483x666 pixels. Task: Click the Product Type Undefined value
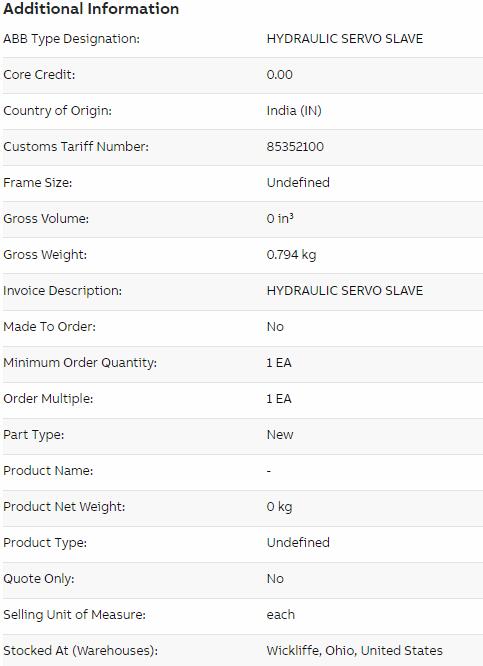[298, 543]
